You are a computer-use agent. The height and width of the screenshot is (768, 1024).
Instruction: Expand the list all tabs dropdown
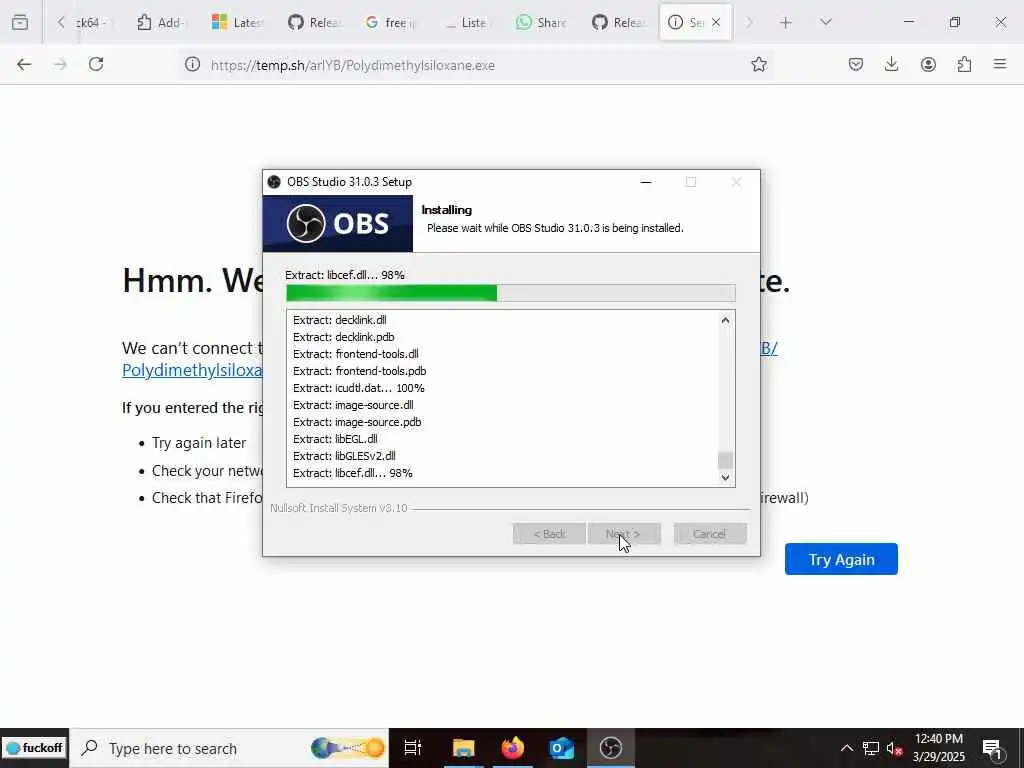point(825,22)
